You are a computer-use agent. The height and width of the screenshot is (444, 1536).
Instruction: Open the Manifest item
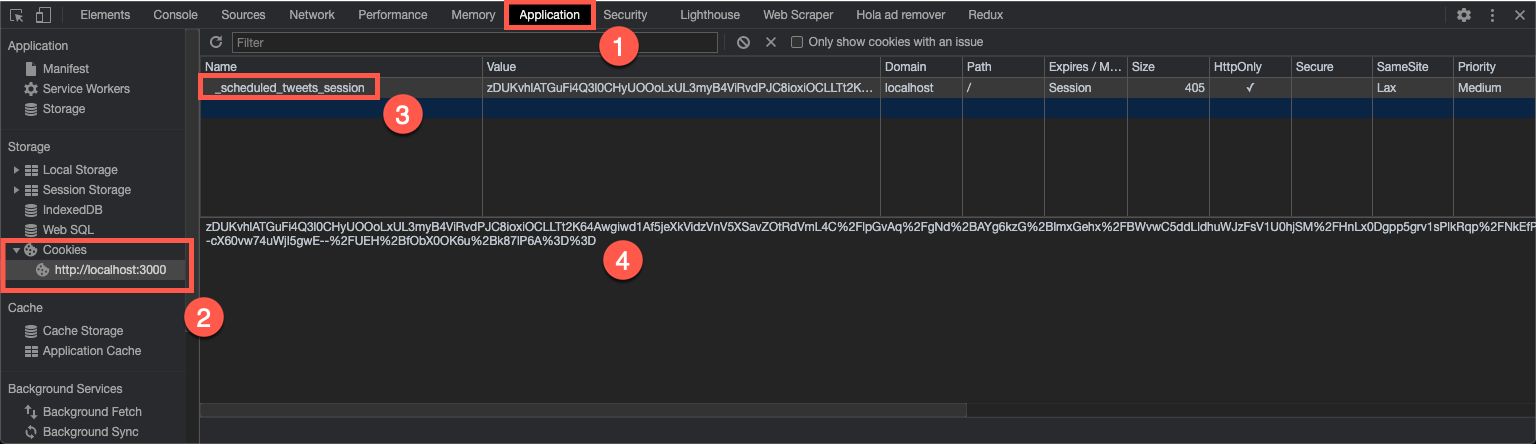[65, 69]
